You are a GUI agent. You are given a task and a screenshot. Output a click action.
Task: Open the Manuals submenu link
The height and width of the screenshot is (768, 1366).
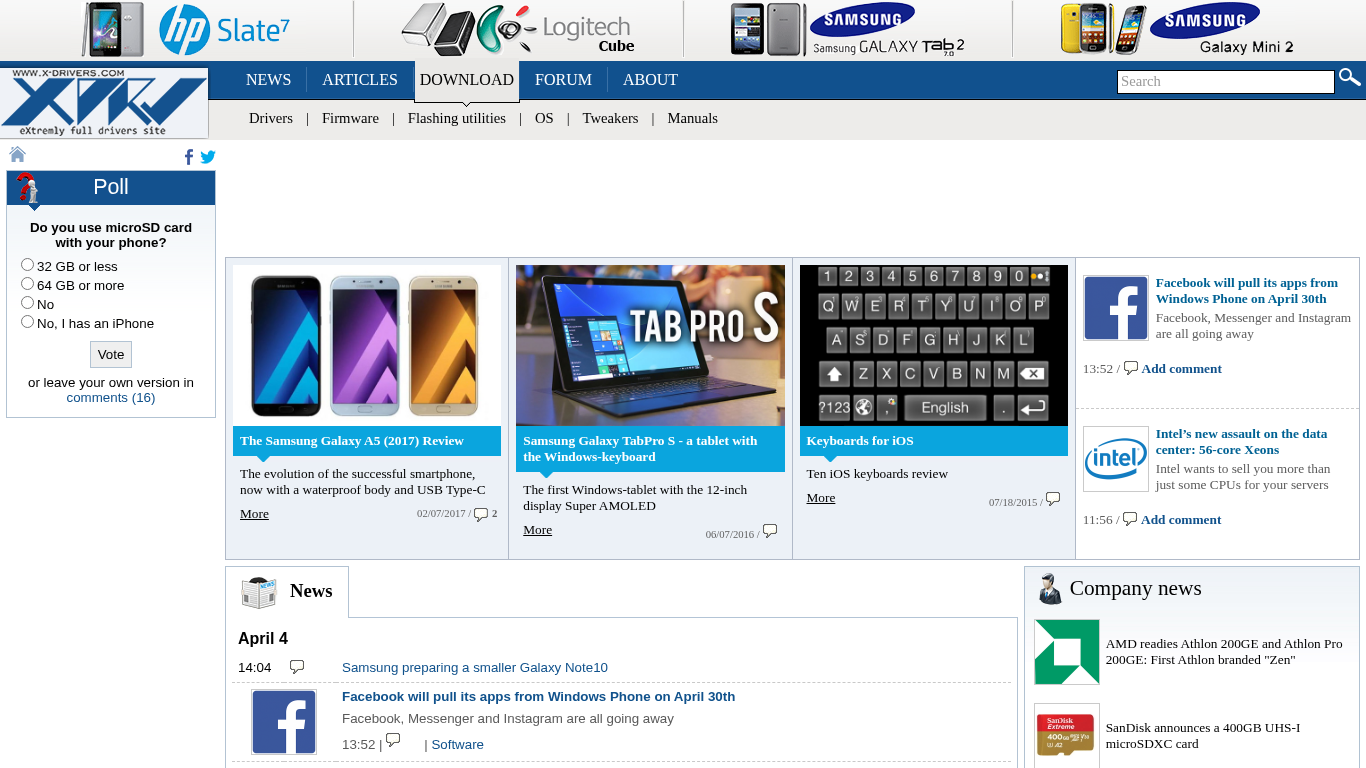click(693, 118)
